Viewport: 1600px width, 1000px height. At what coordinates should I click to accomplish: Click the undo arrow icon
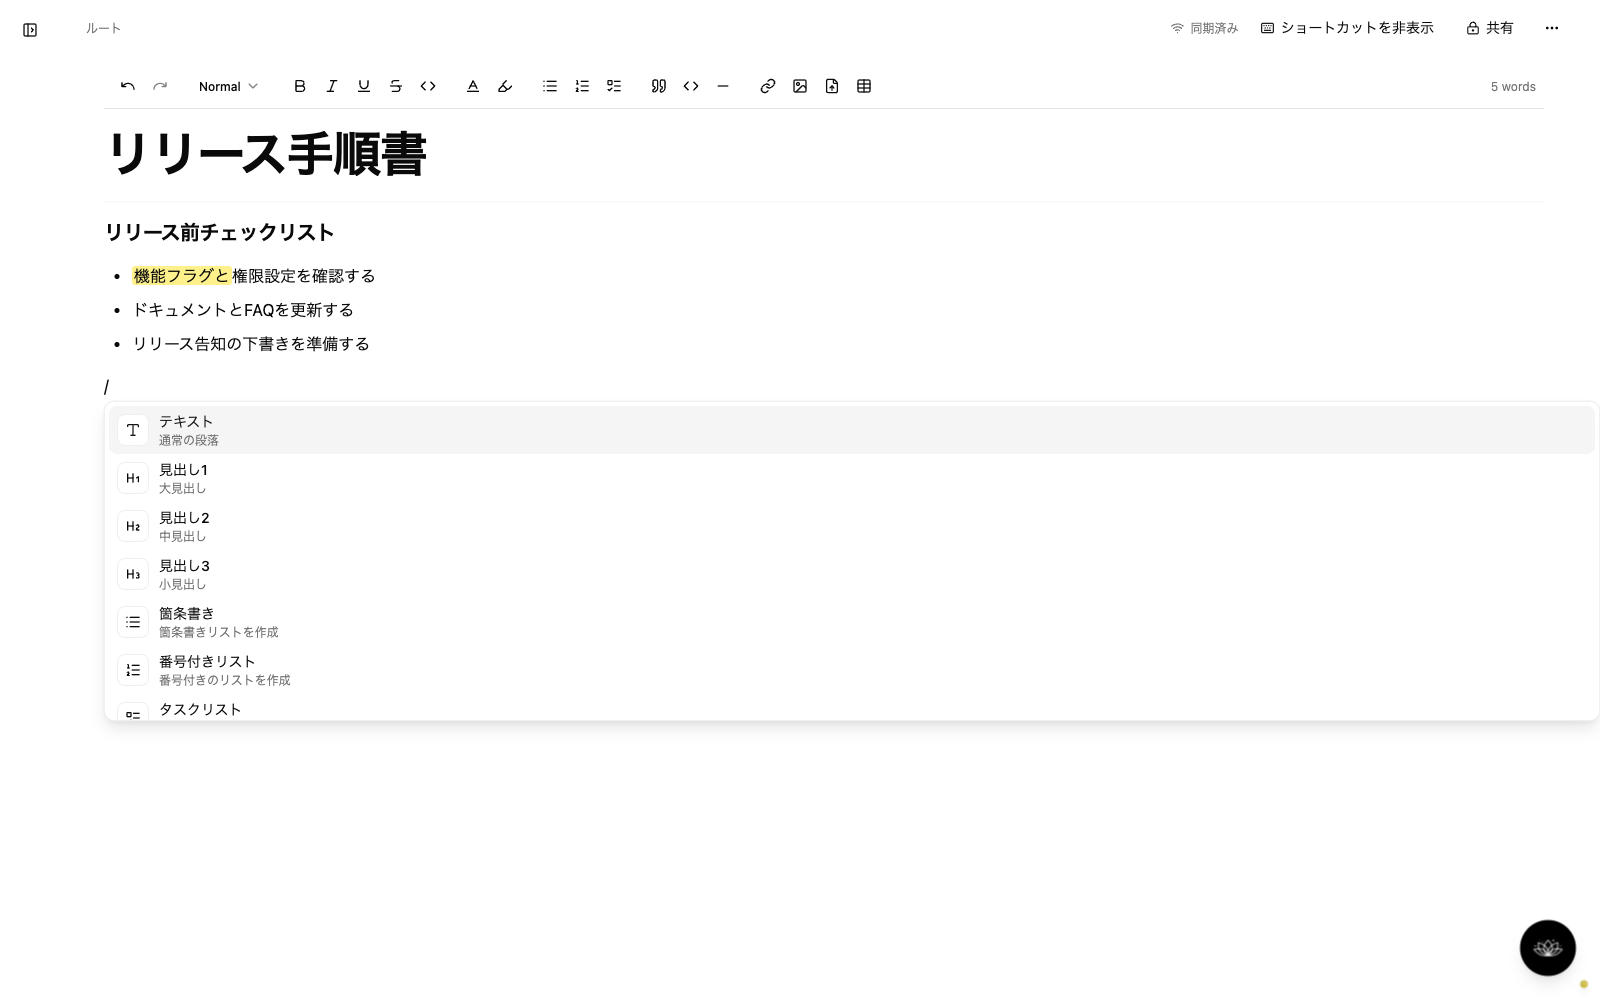tap(128, 86)
